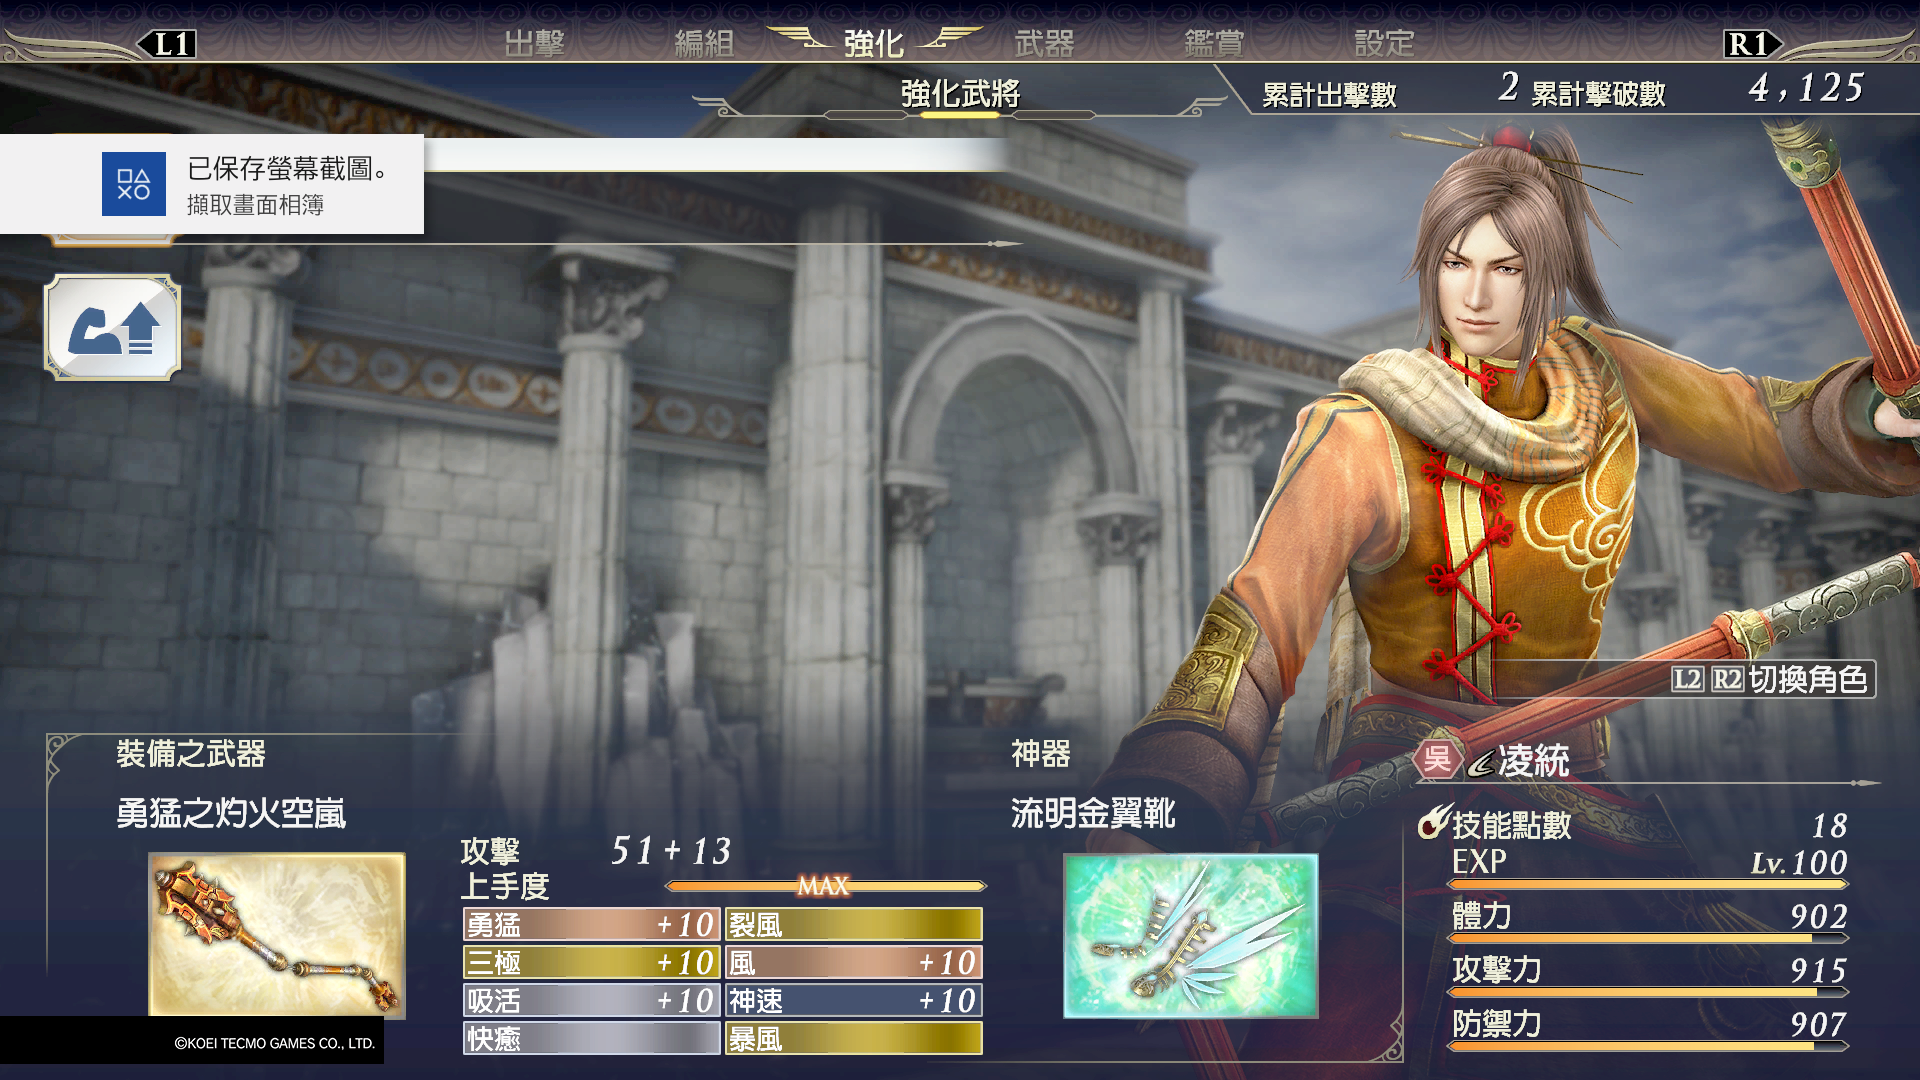Screen dimensions: 1920x1080
Task: Click the L1 shoulder button icon
Action: point(167,44)
